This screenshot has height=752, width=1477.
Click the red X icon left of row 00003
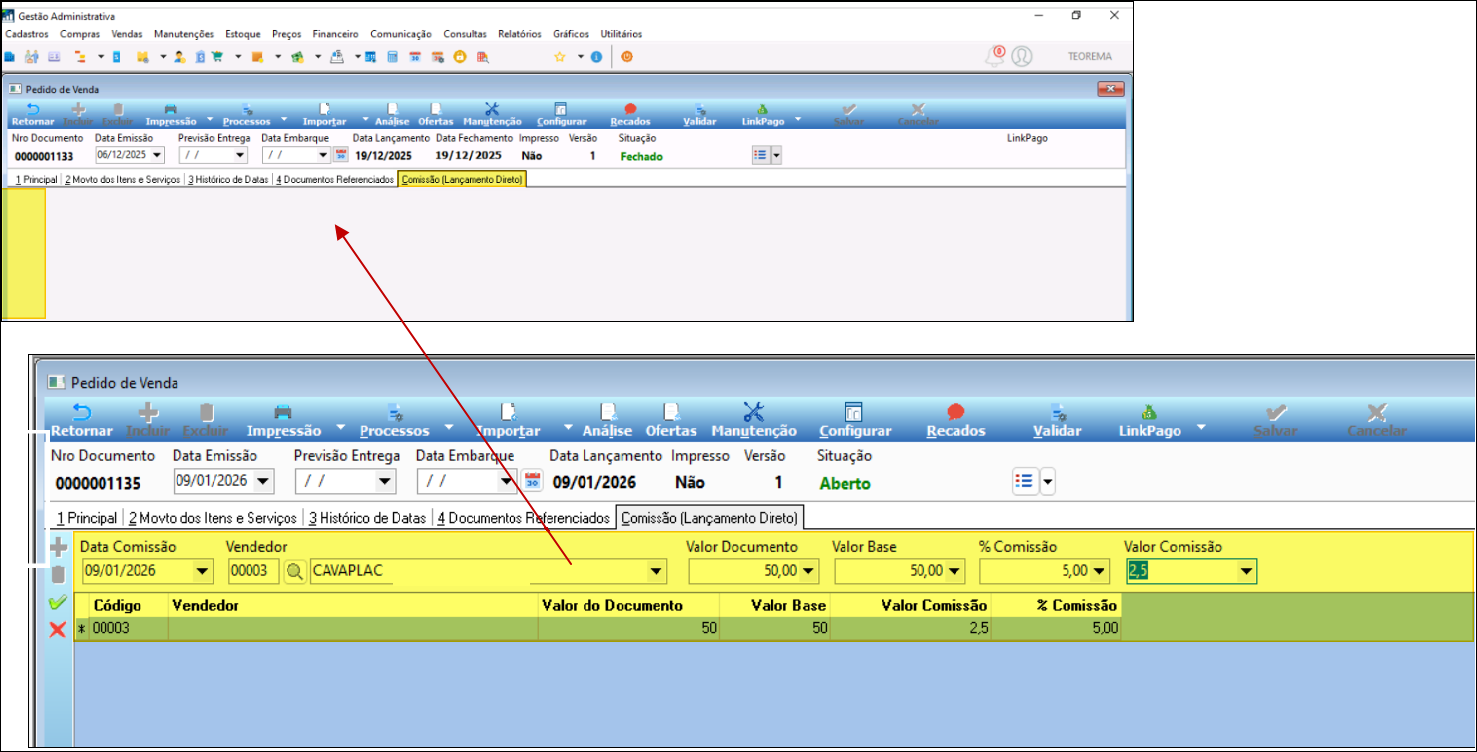[58, 629]
